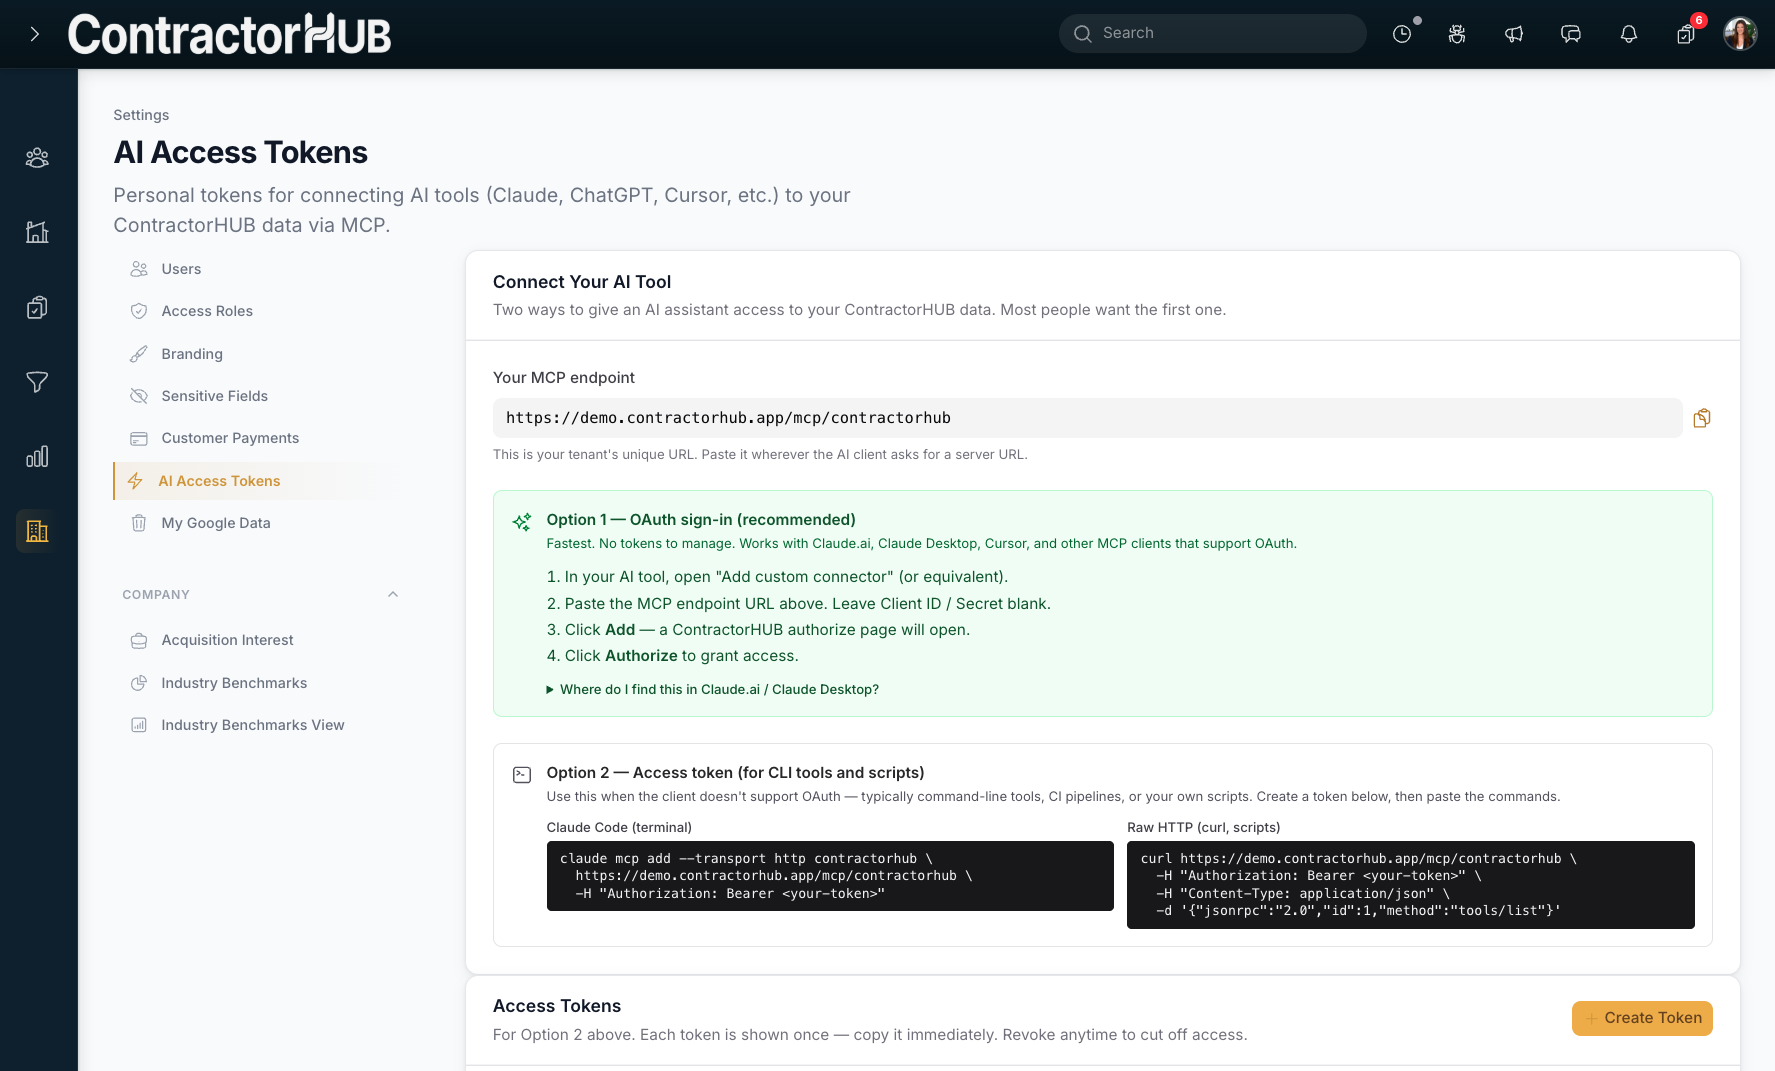Open Users settings page
The width and height of the screenshot is (1775, 1071).
(x=181, y=269)
